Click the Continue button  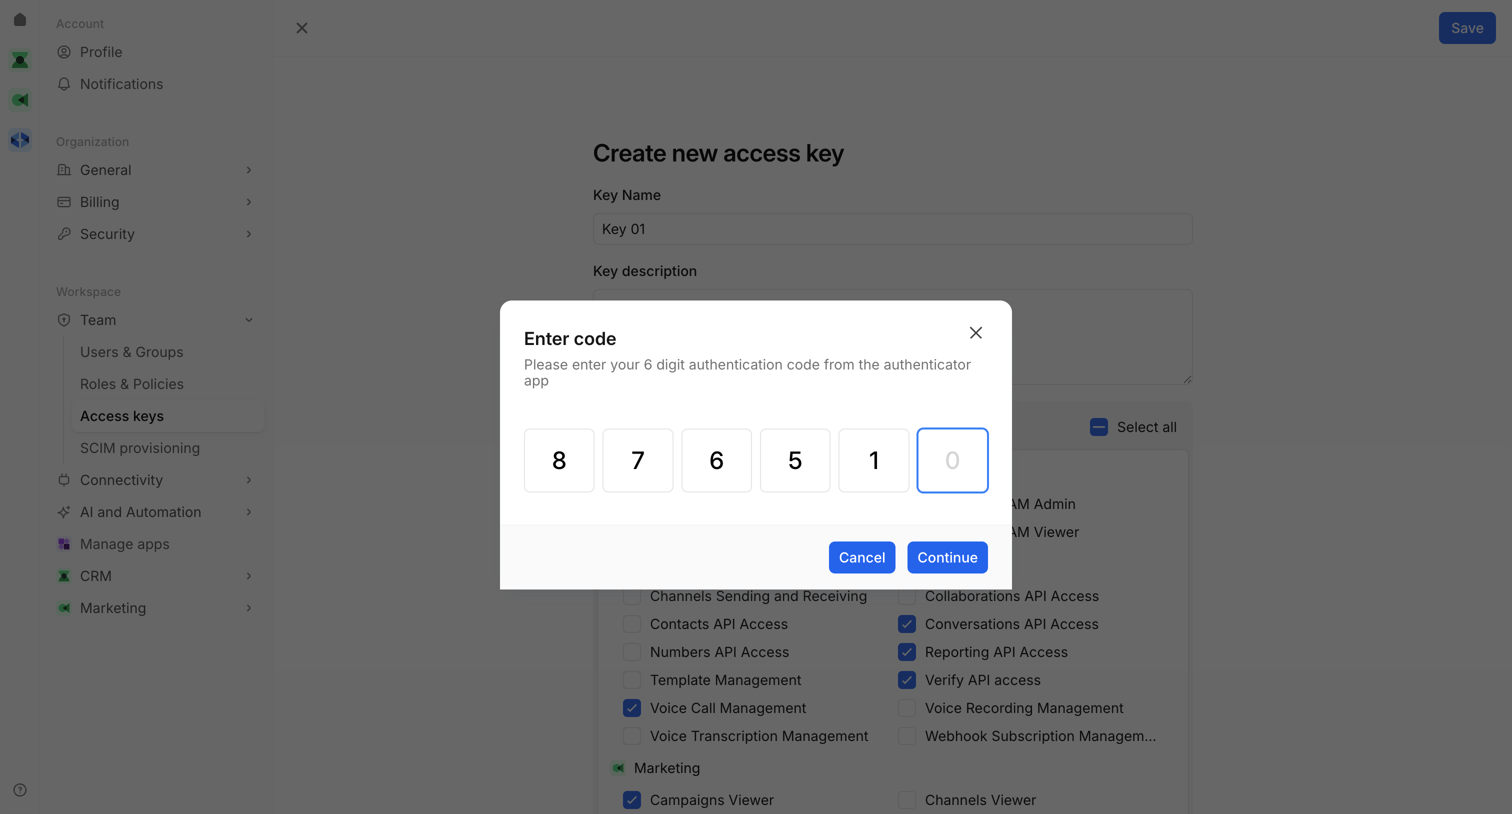coord(948,558)
